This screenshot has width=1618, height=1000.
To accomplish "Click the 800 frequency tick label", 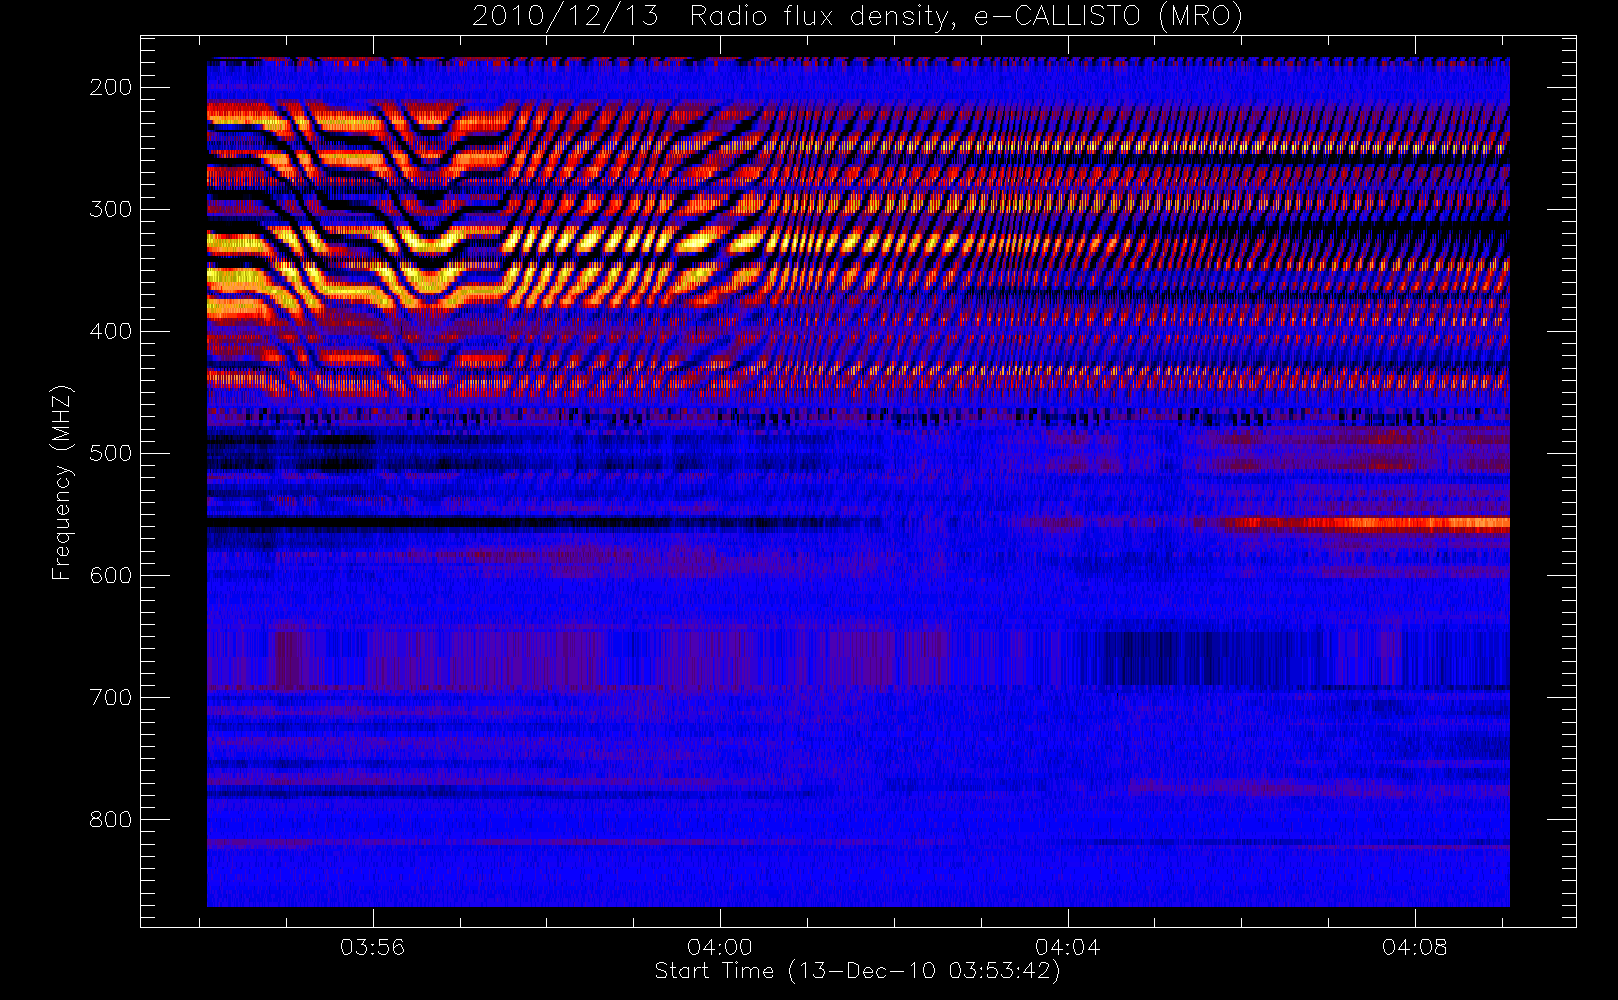I will [110, 819].
